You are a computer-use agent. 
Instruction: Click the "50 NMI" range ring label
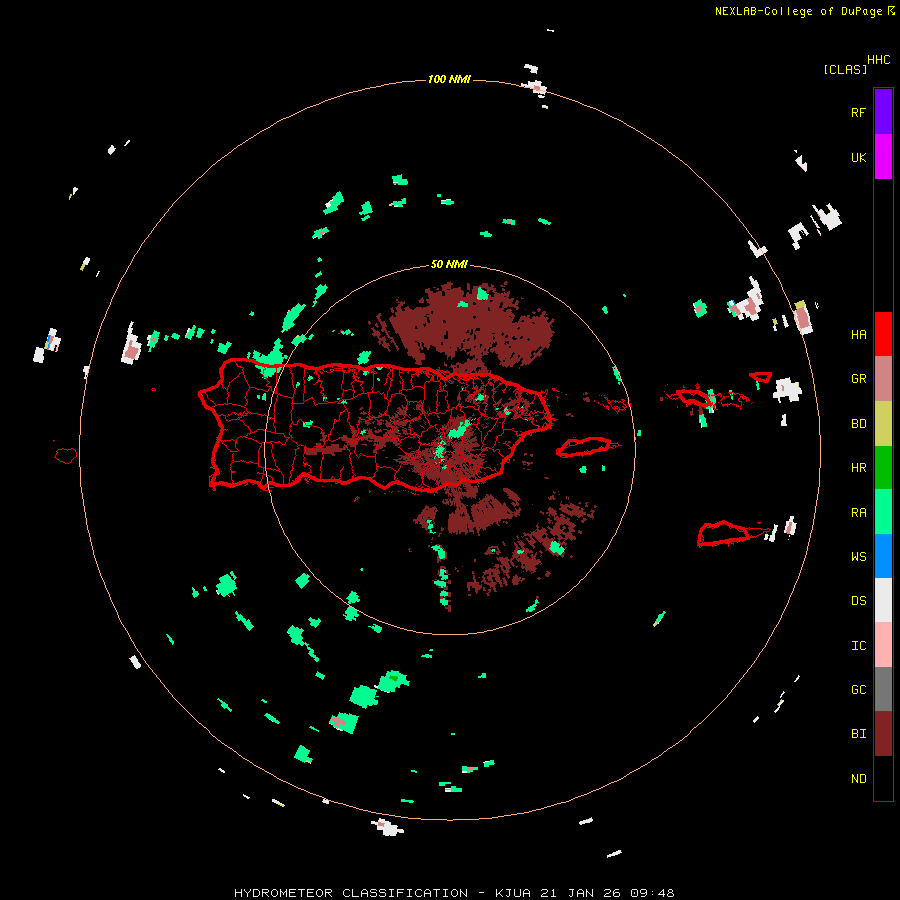pos(449,264)
